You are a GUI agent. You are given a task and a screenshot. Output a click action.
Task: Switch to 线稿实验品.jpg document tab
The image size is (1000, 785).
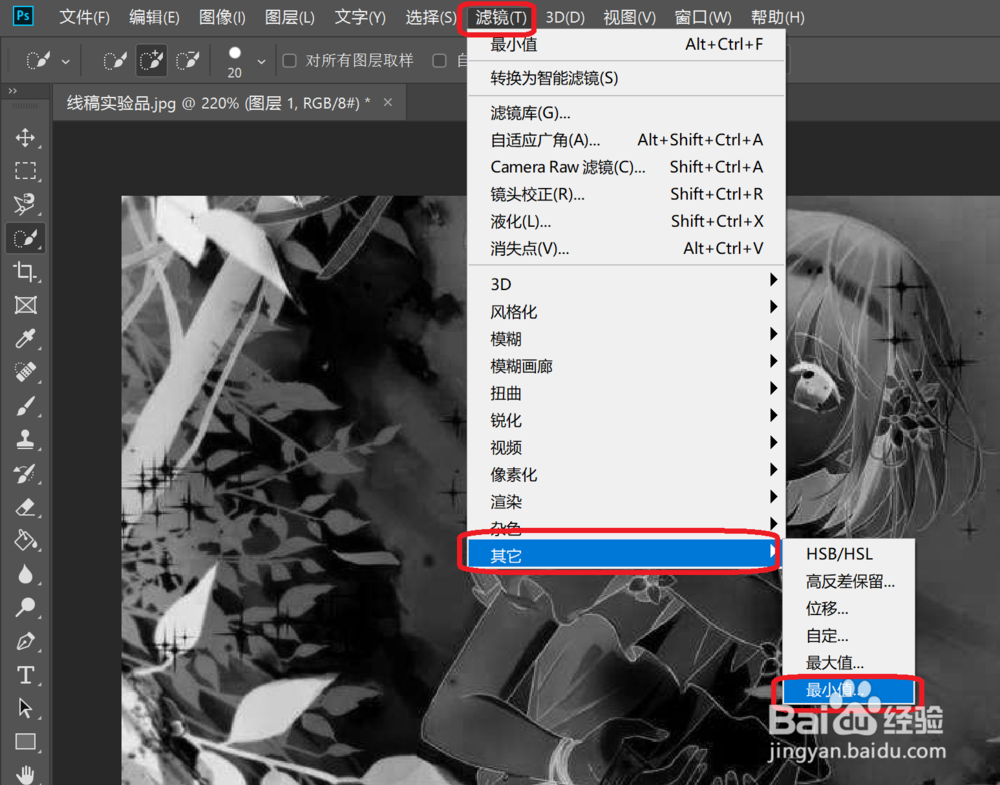click(218, 103)
